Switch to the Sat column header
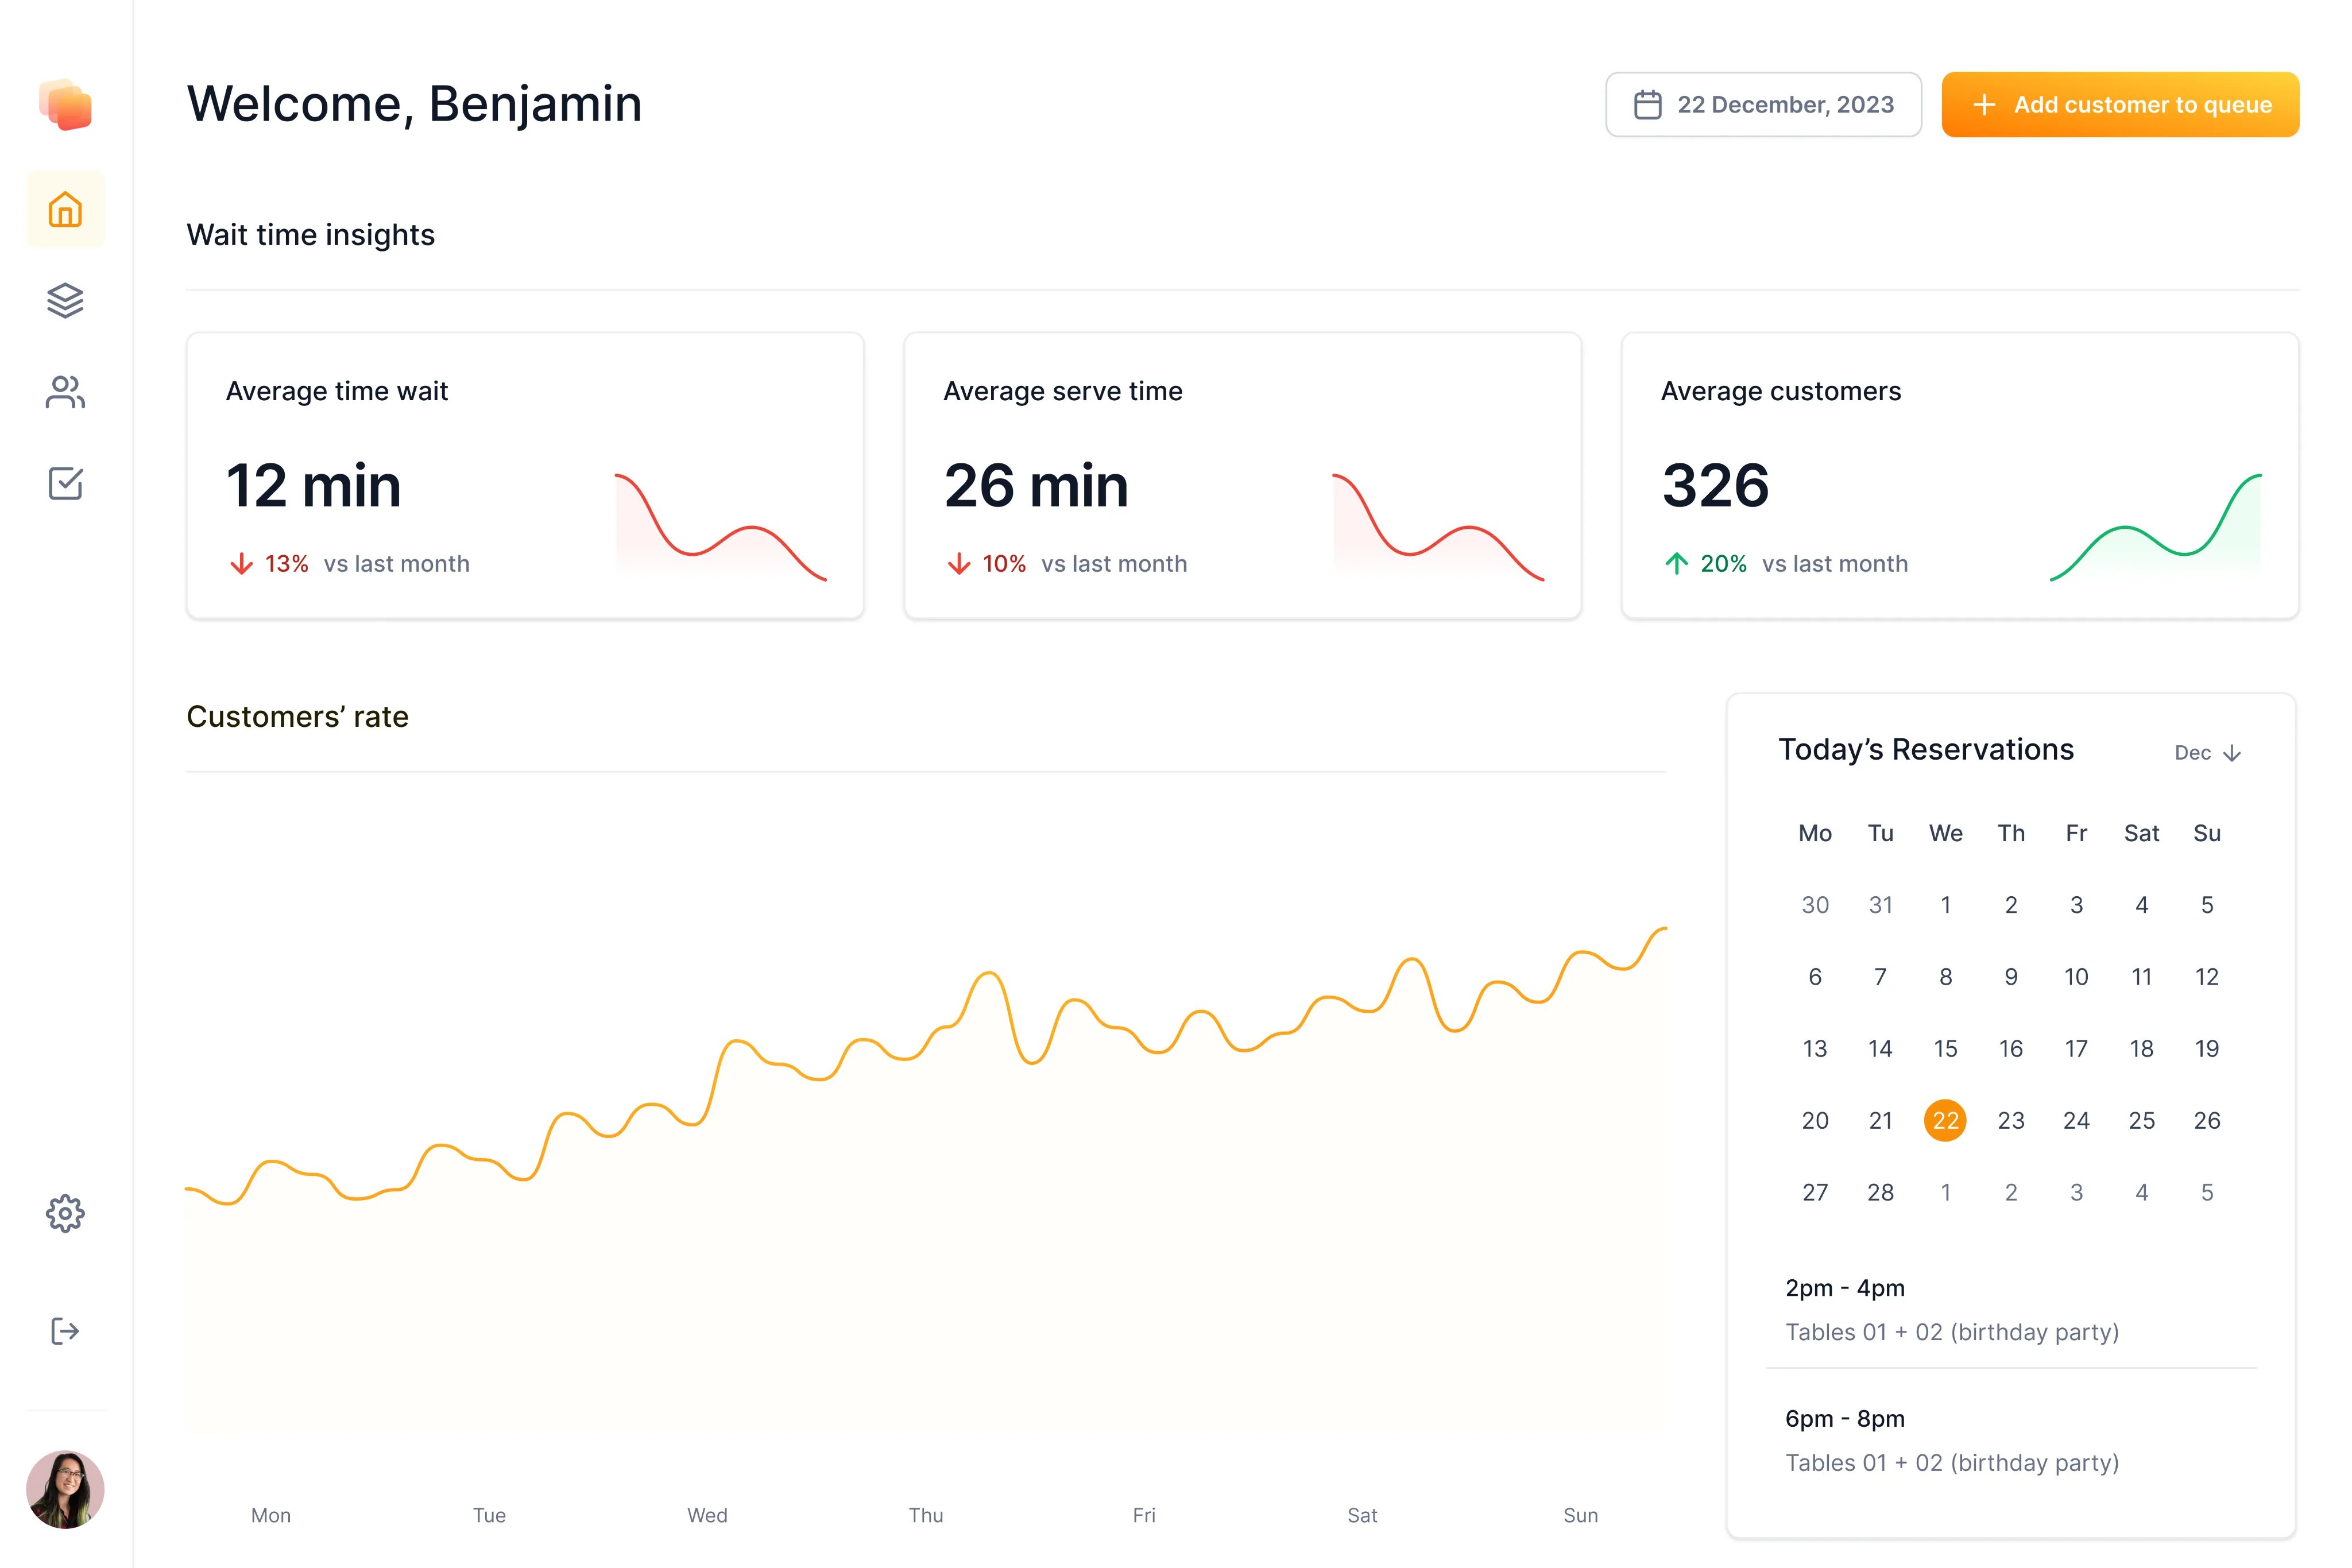Viewport: 2352px width, 1568px height. click(2141, 833)
